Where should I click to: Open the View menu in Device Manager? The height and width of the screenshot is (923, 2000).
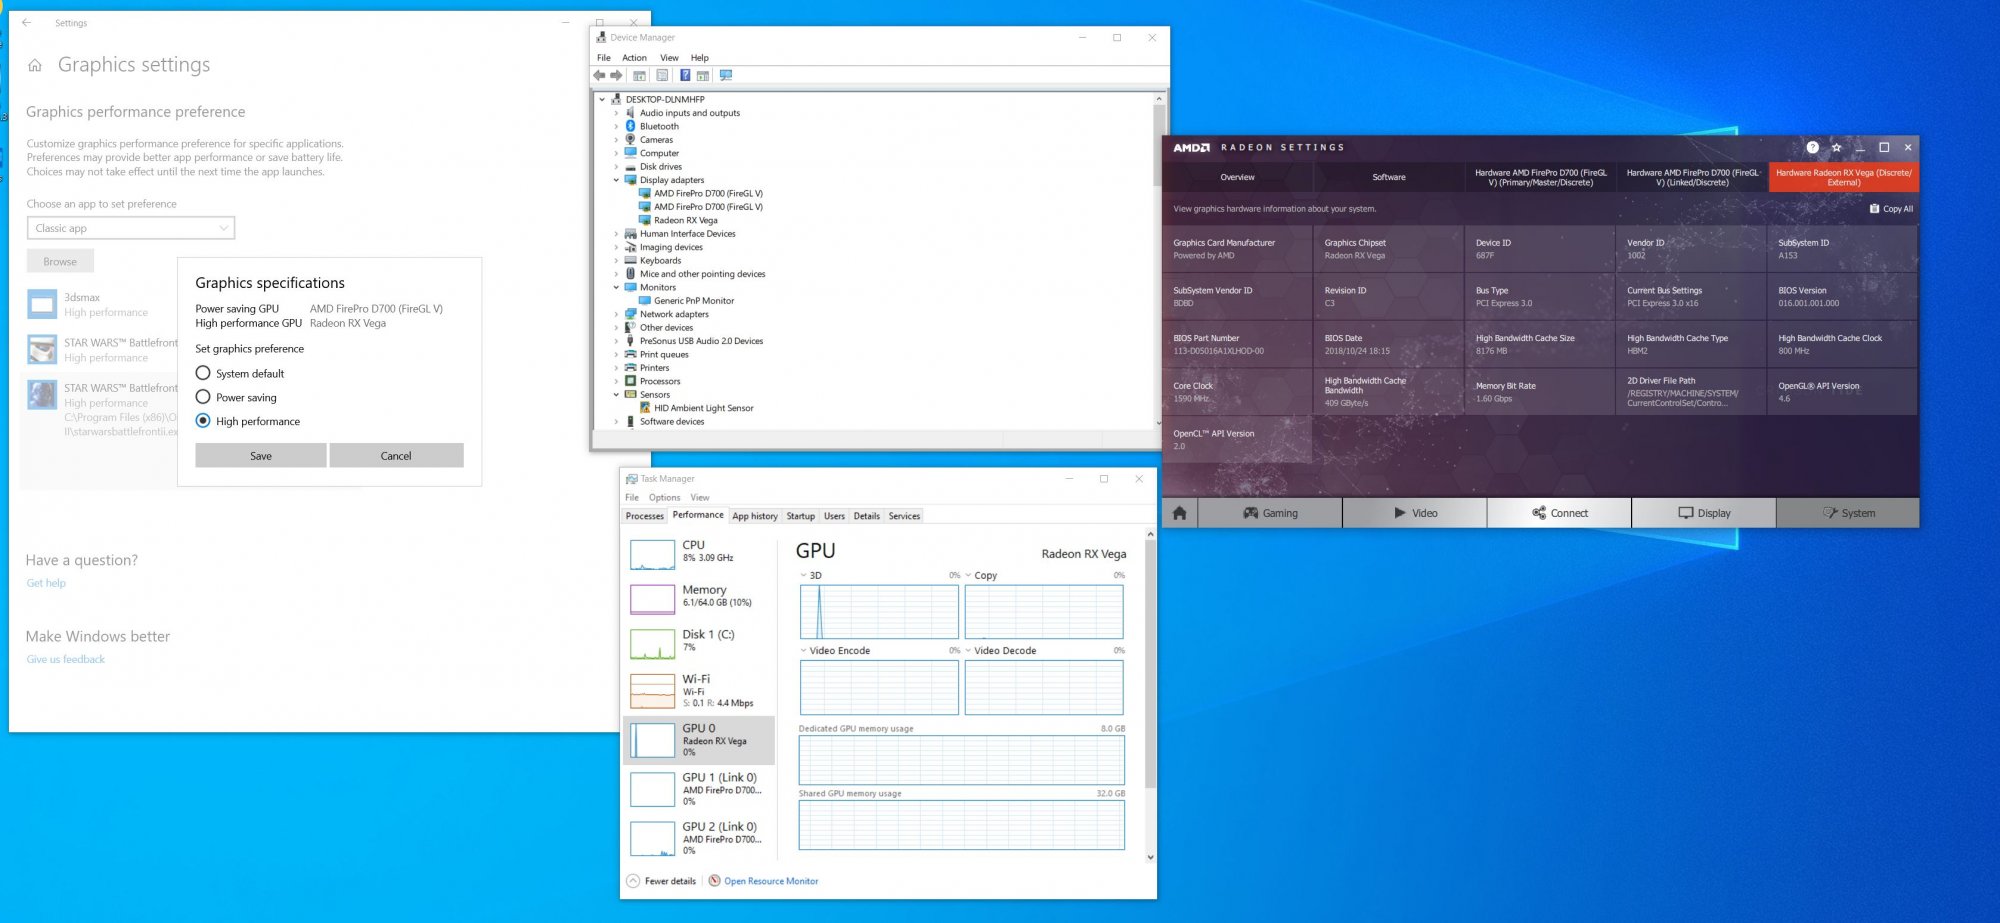pyautogui.click(x=669, y=58)
